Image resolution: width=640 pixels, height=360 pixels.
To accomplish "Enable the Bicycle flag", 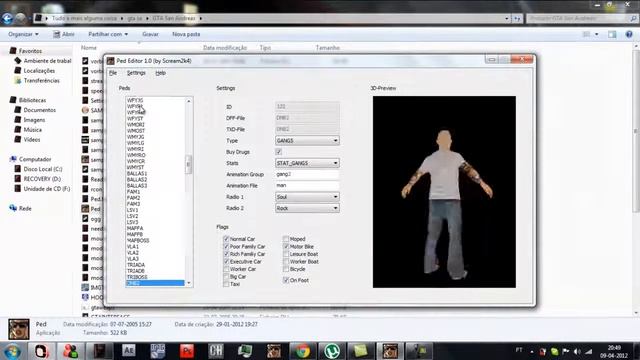I will click(x=286, y=269).
